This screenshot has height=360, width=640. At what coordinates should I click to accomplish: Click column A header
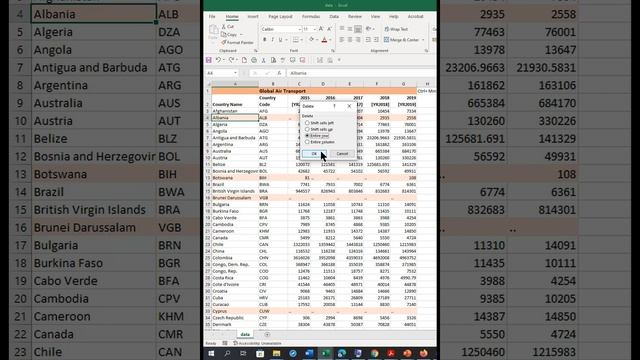(x=235, y=84)
